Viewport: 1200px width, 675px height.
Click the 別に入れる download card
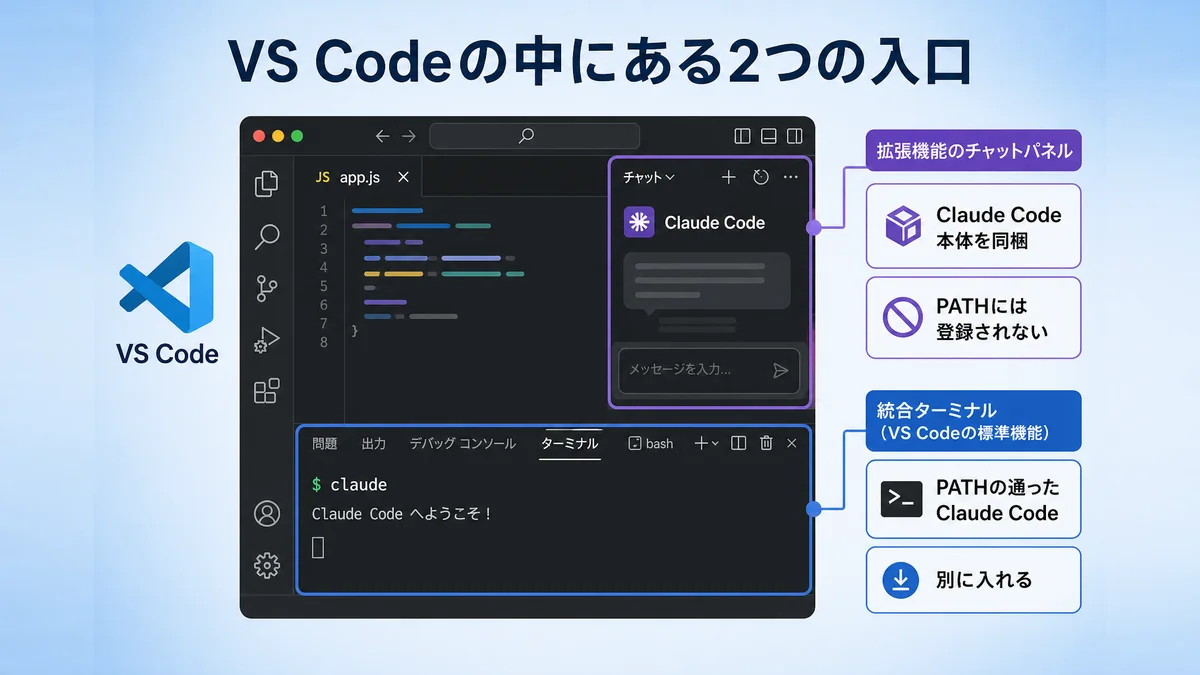coord(973,579)
